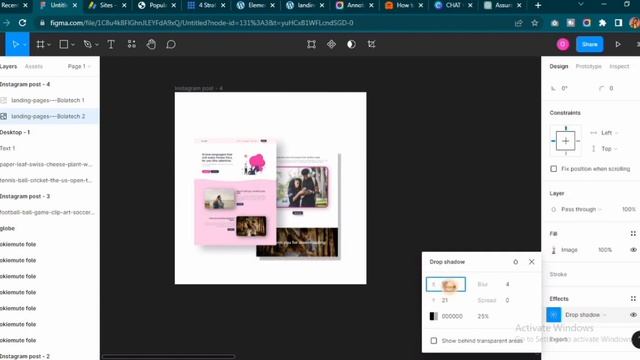The image size is (640, 360).
Task: Click the user avatar in the toolbar
Action: coord(563,44)
